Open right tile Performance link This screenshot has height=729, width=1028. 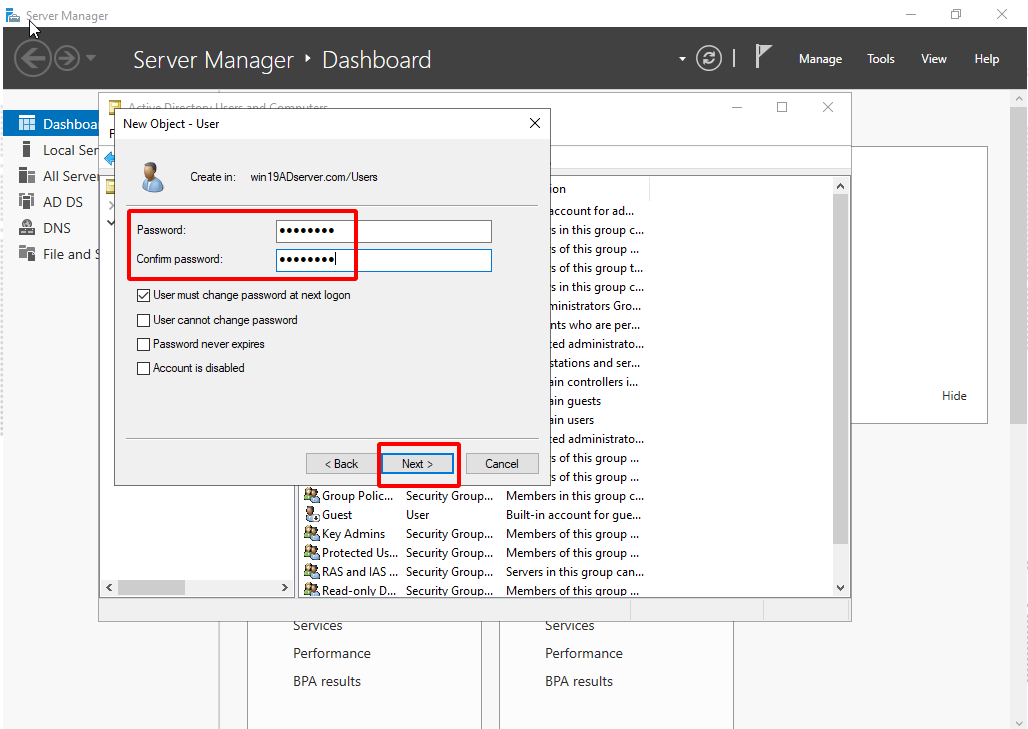(x=583, y=654)
